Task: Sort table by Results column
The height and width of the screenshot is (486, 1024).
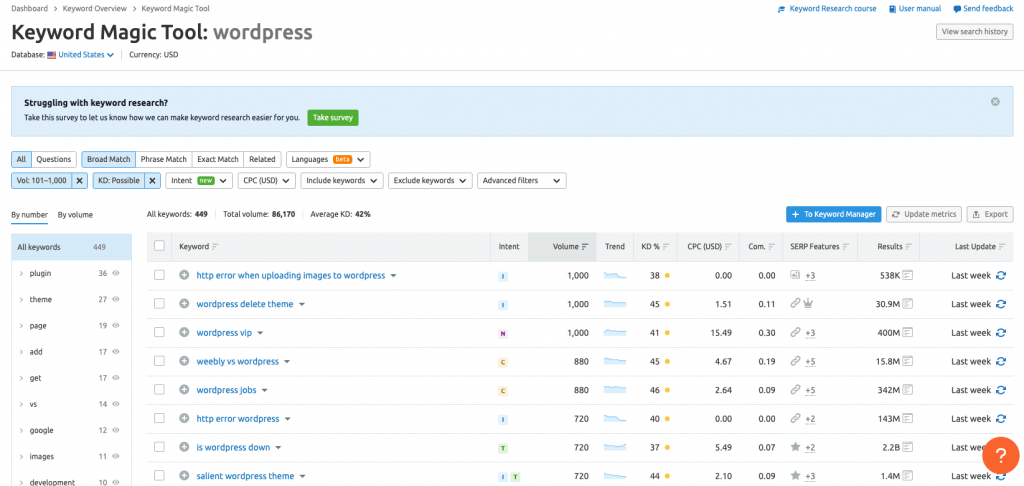Action: [893, 247]
